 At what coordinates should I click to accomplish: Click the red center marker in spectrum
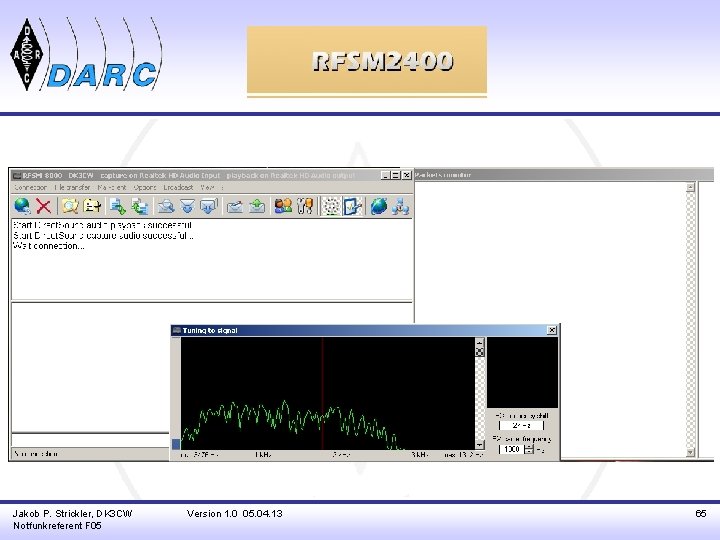(322, 394)
